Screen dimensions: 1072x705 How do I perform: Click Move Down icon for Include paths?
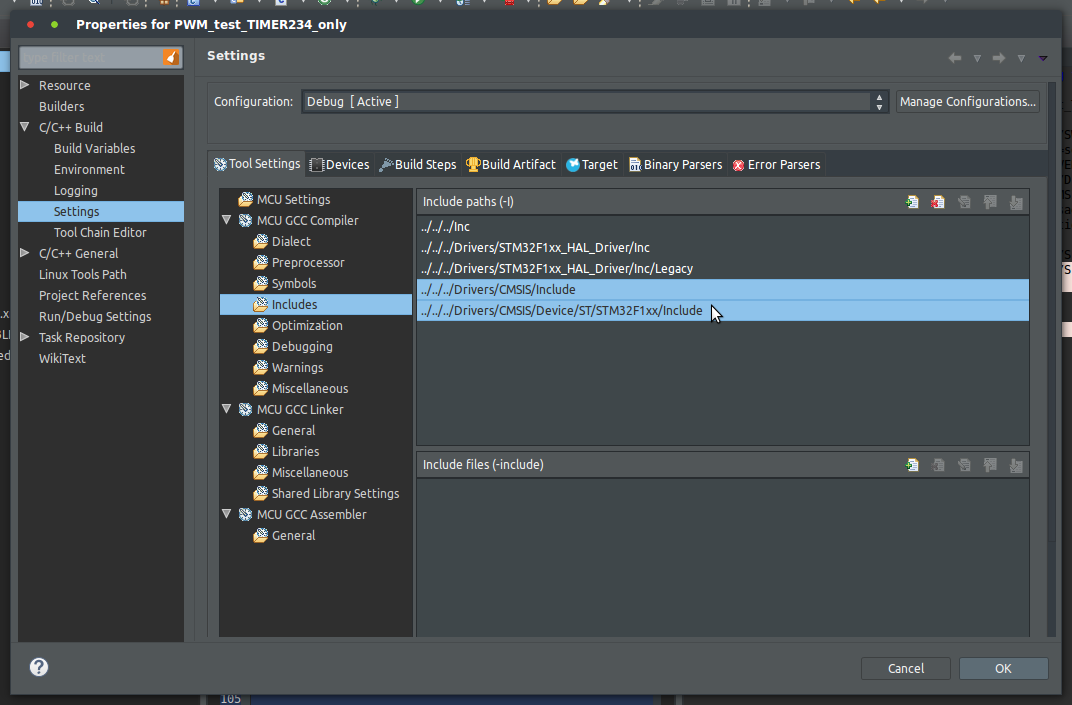click(1016, 202)
